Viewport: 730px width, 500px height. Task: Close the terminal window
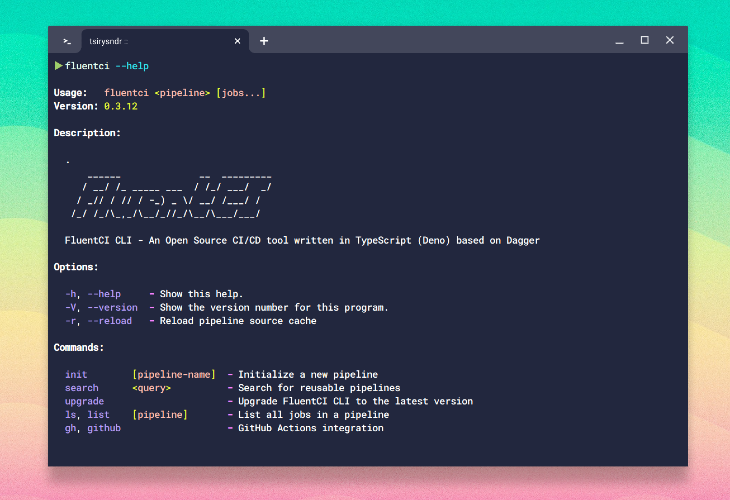coord(669,40)
